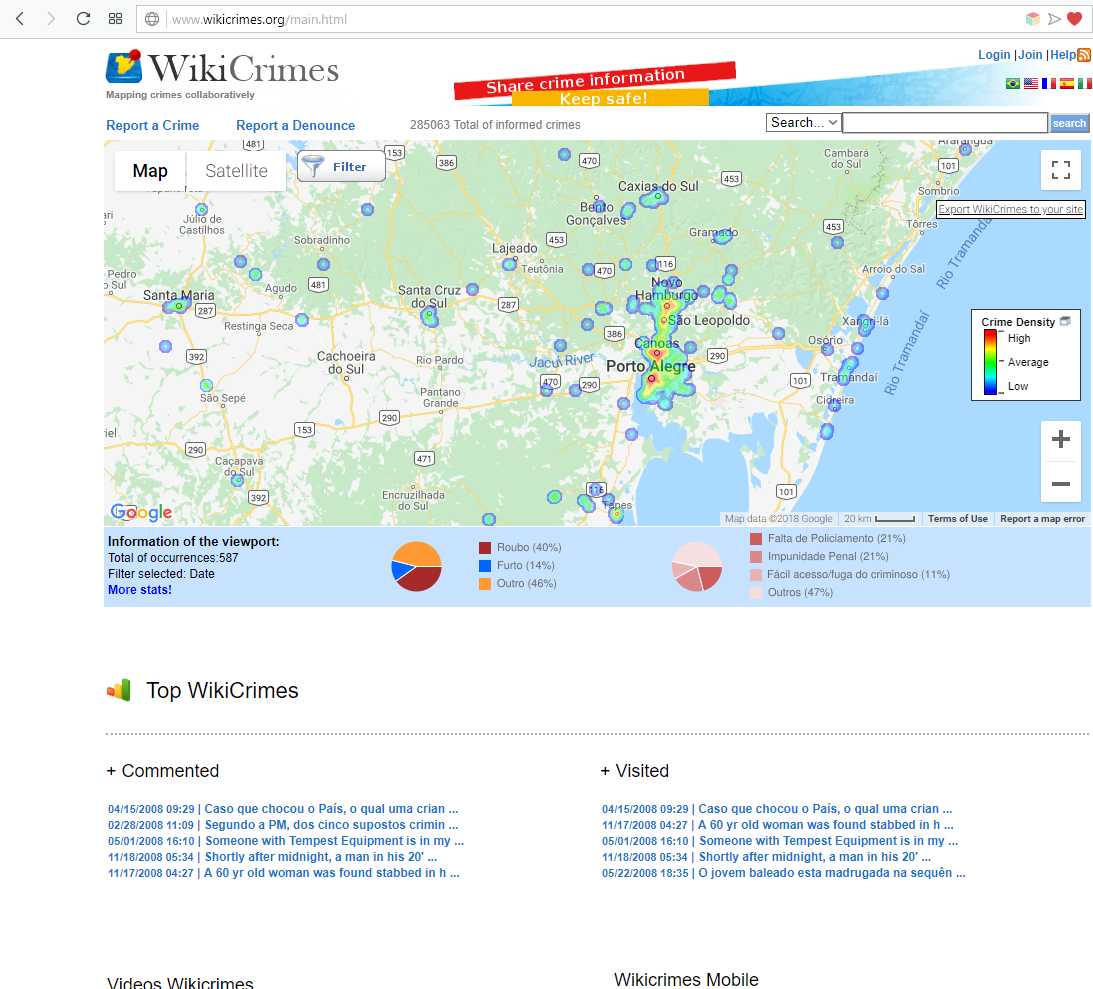Click 'Total of occurrences:587' text
1093x989 pixels.
(x=173, y=558)
